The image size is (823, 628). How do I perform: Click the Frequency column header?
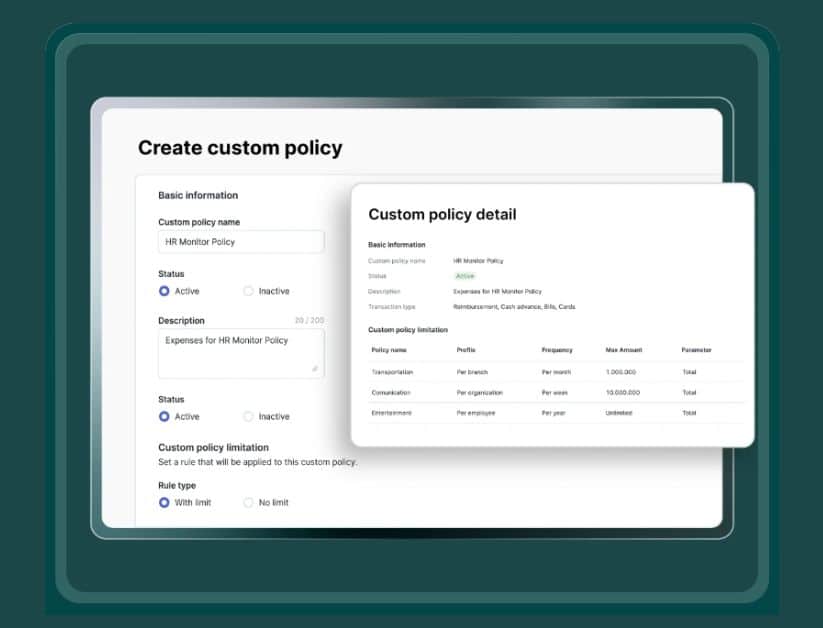(x=557, y=350)
